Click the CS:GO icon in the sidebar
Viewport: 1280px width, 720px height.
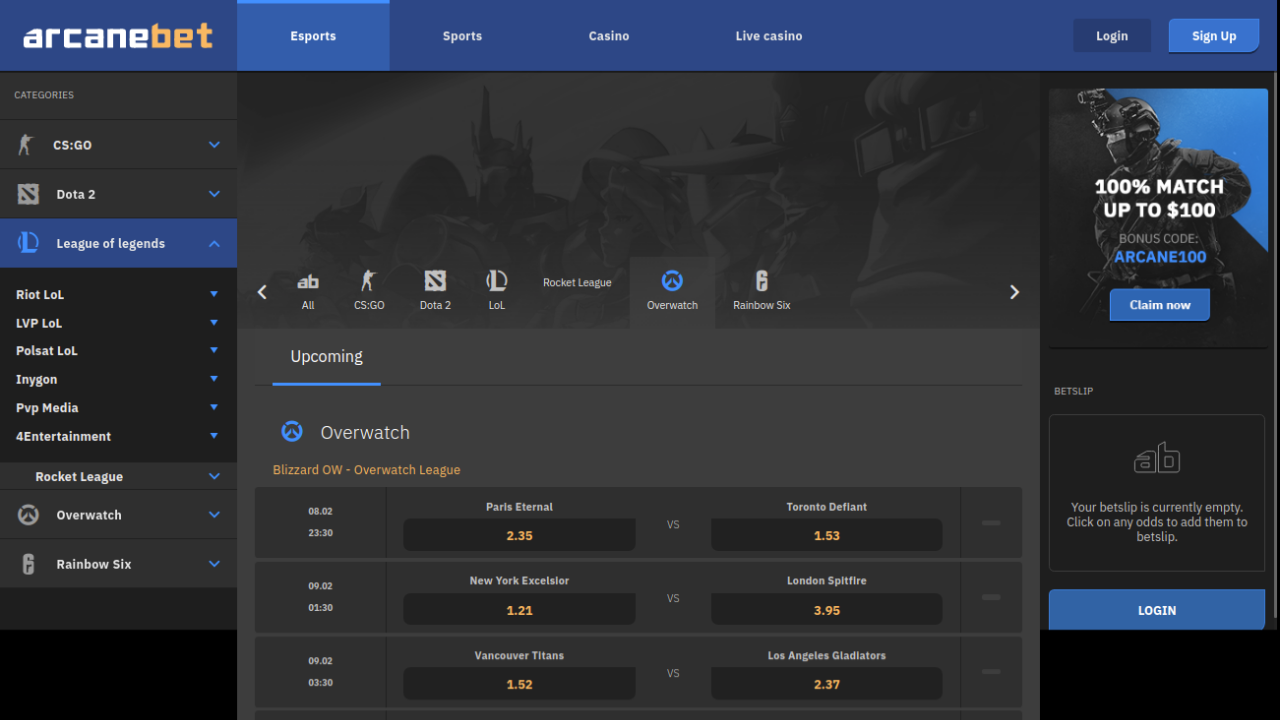26,145
